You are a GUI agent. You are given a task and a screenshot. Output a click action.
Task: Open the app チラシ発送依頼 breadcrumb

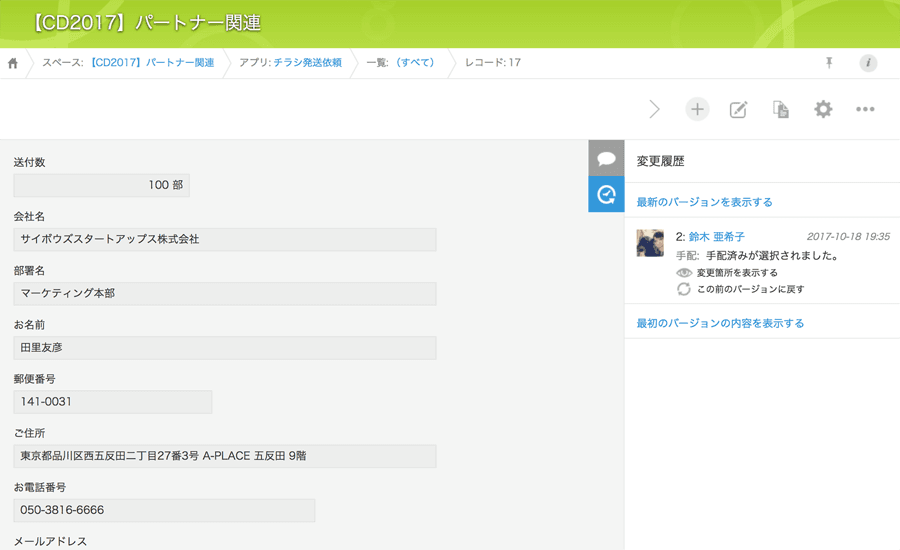tap(307, 63)
